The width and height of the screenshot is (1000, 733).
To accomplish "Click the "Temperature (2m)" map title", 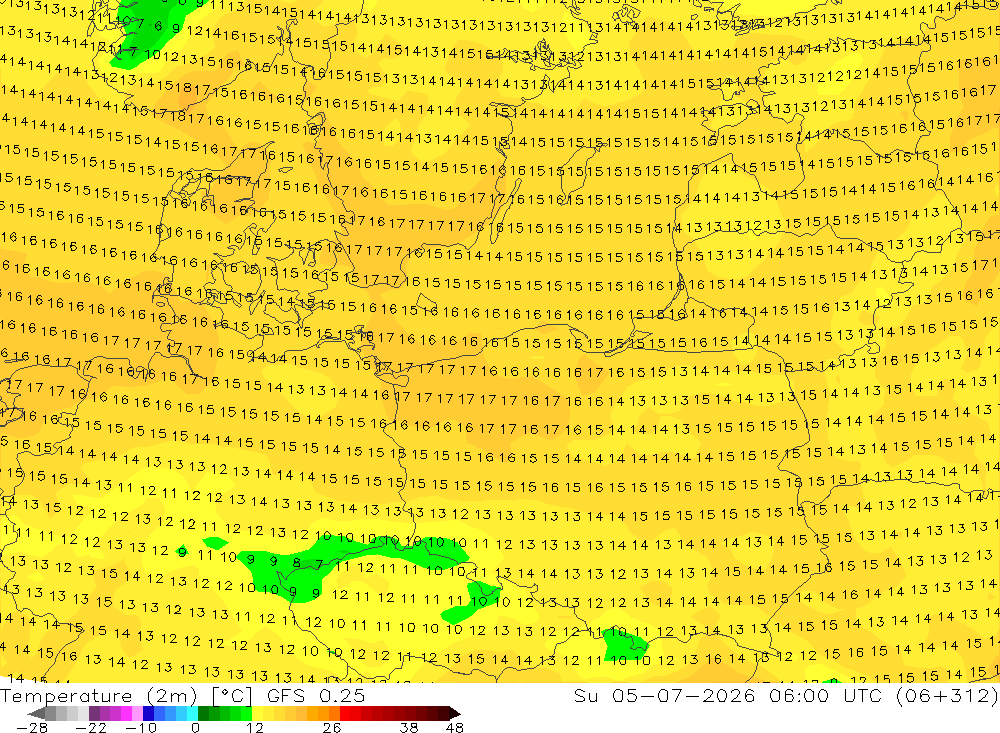I will coord(99,696).
